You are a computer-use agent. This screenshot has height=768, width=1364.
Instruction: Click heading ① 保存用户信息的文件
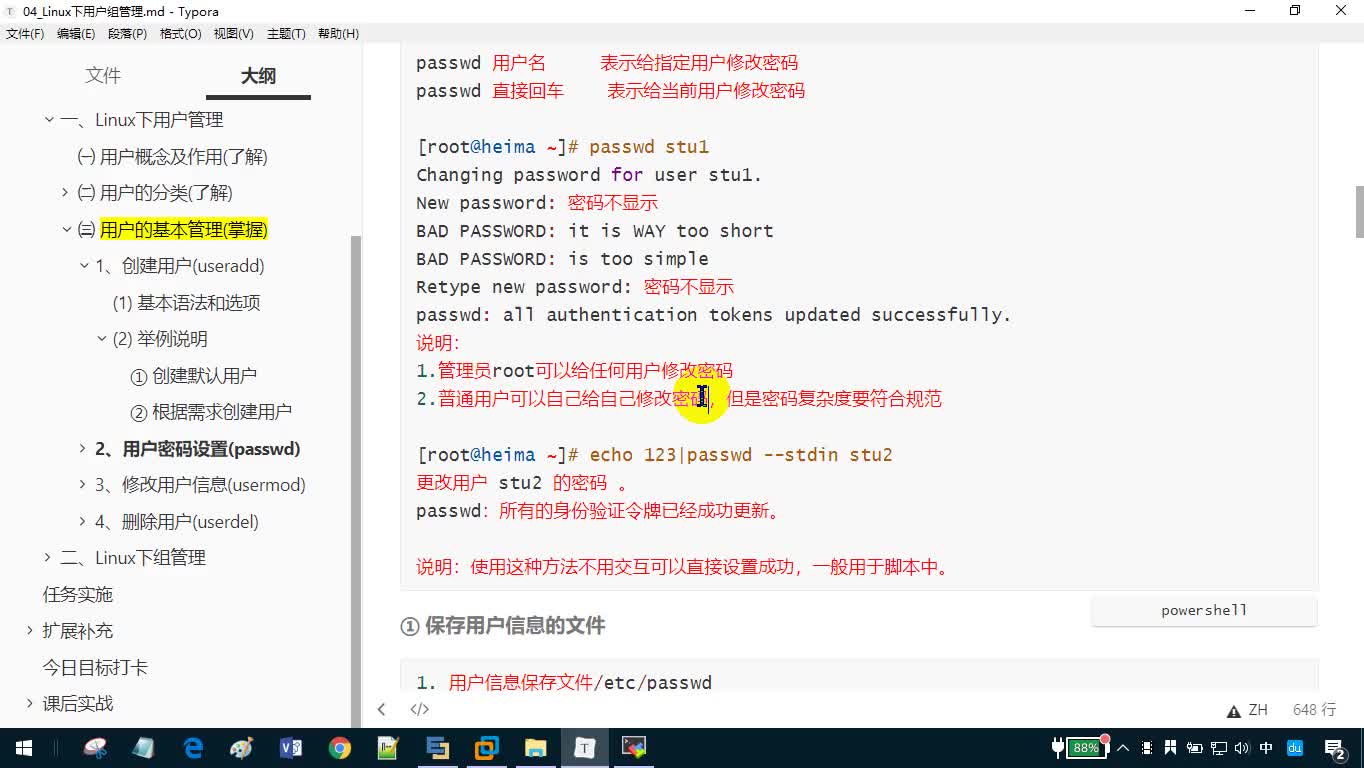point(503,626)
